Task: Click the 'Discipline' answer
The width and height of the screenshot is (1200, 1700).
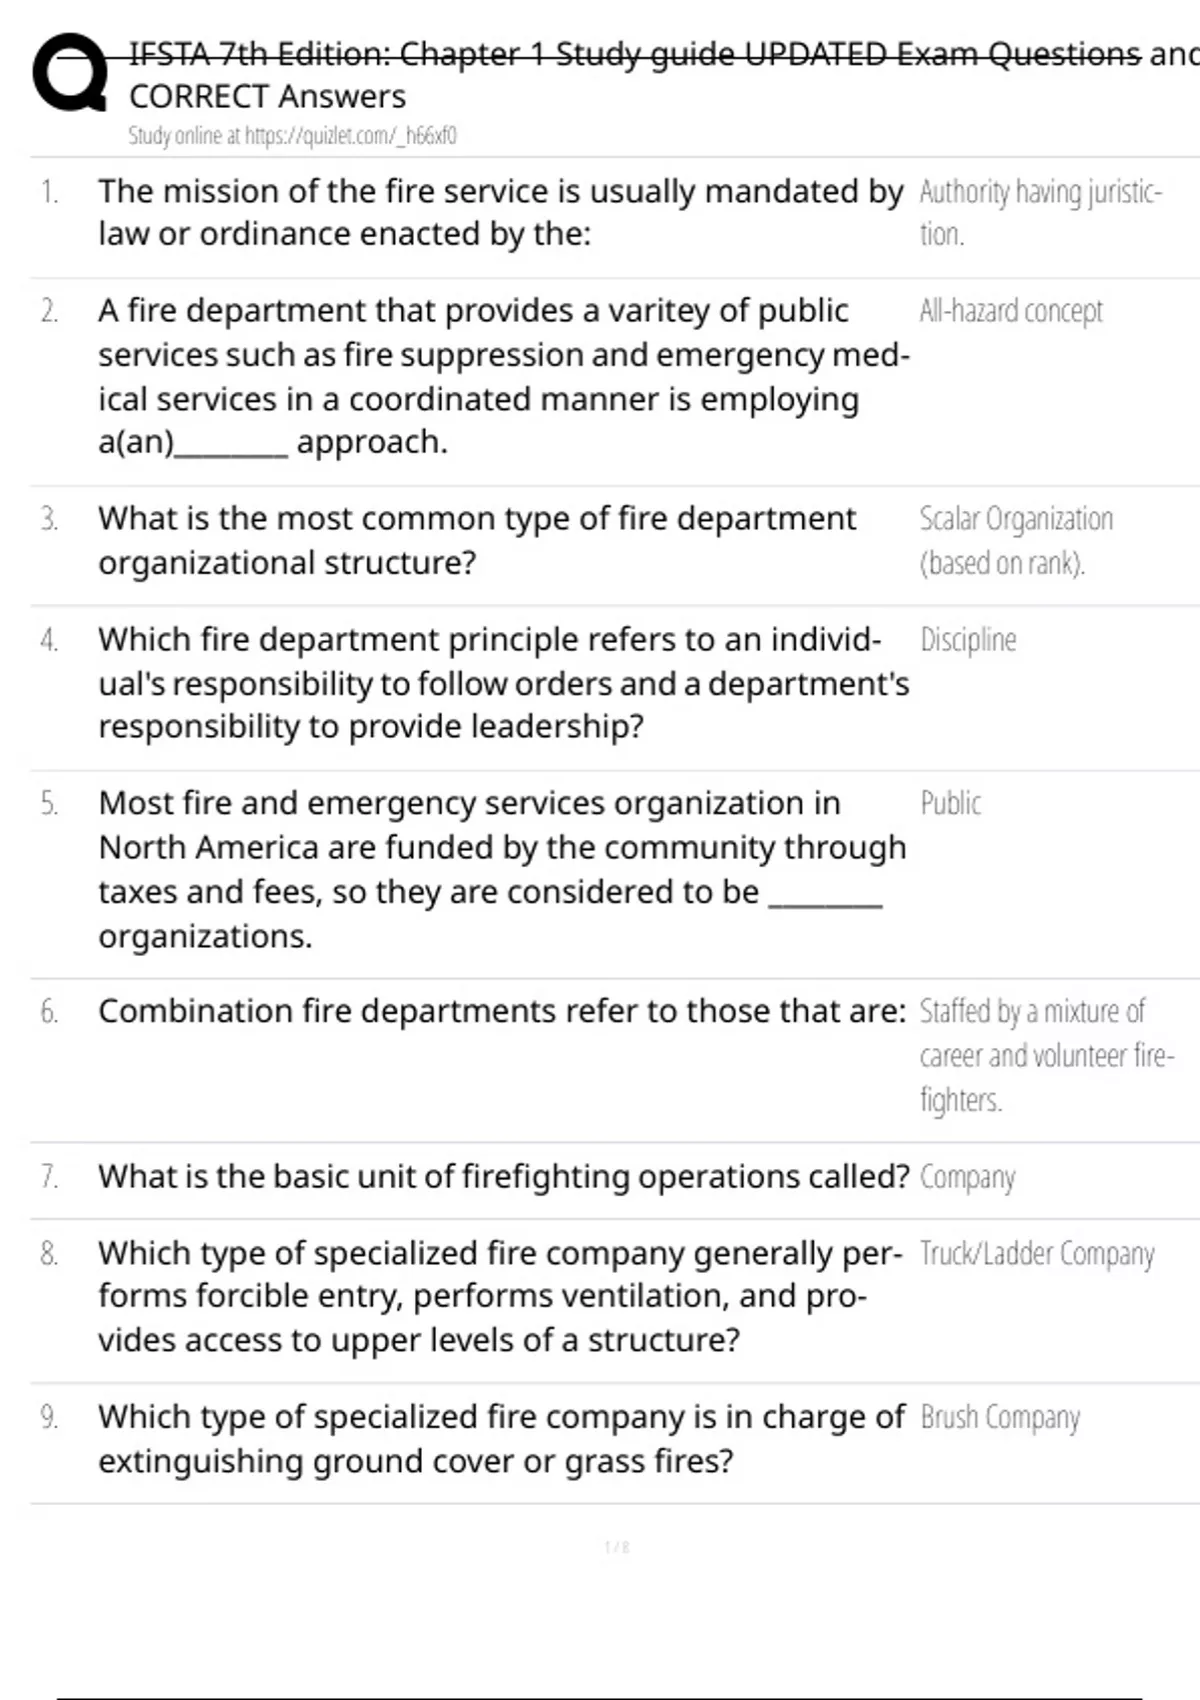Action: [x=968, y=640]
